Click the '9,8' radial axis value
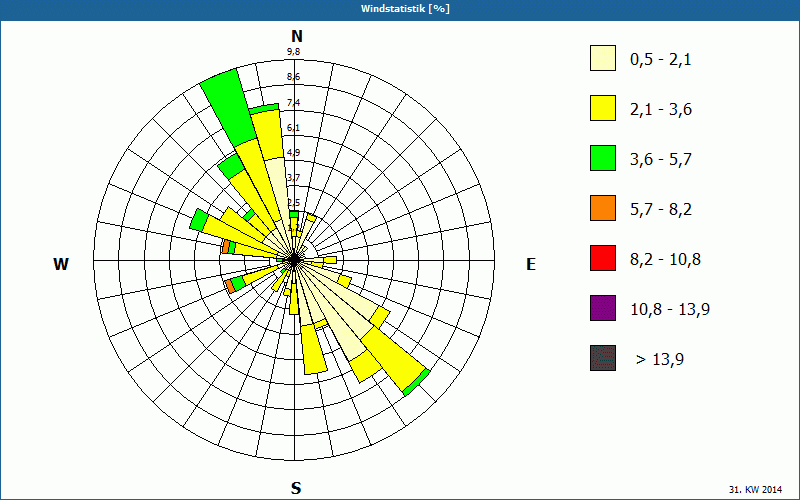 pyautogui.click(x=293, y=52)
